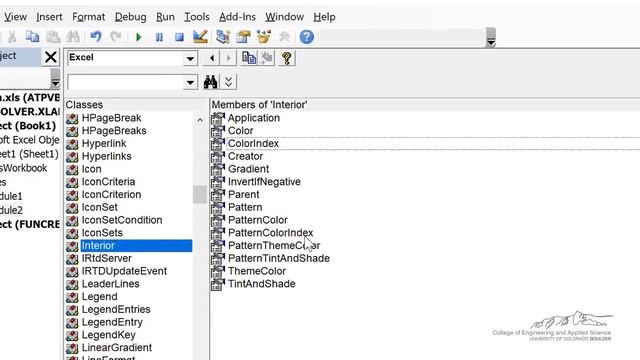The image size is (640, 360).
Task: Open the Properties Window icon
Action: tap(243, 37)
